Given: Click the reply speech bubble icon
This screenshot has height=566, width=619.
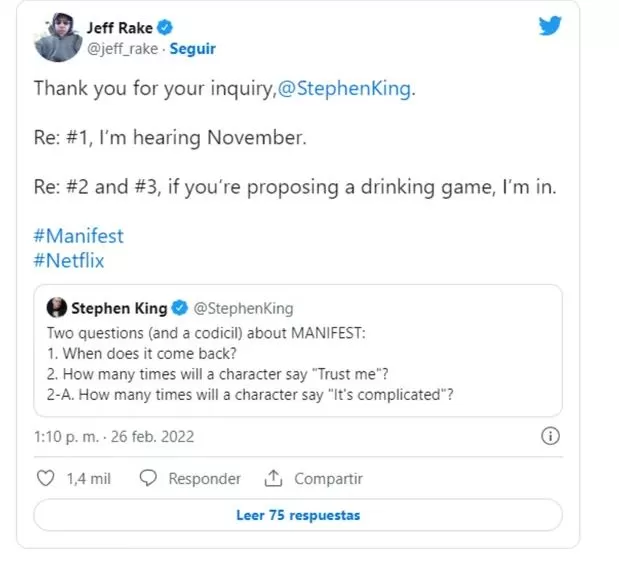Looking at the screenshot, I should (x=149, y=479).
